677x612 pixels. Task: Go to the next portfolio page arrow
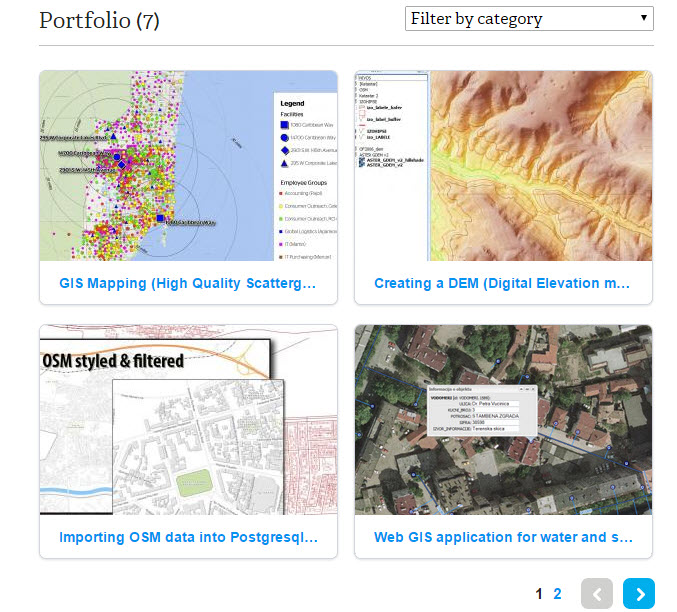tap(638, 593)
